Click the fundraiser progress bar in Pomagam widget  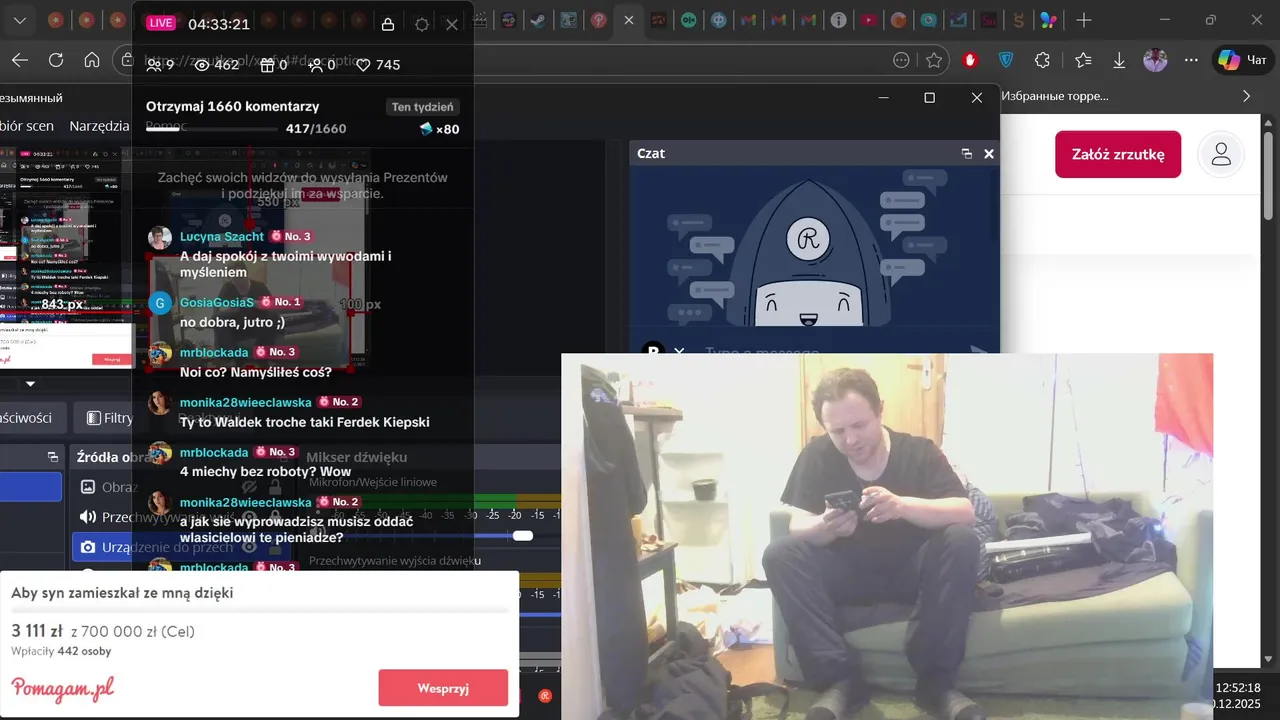point(260,612)
